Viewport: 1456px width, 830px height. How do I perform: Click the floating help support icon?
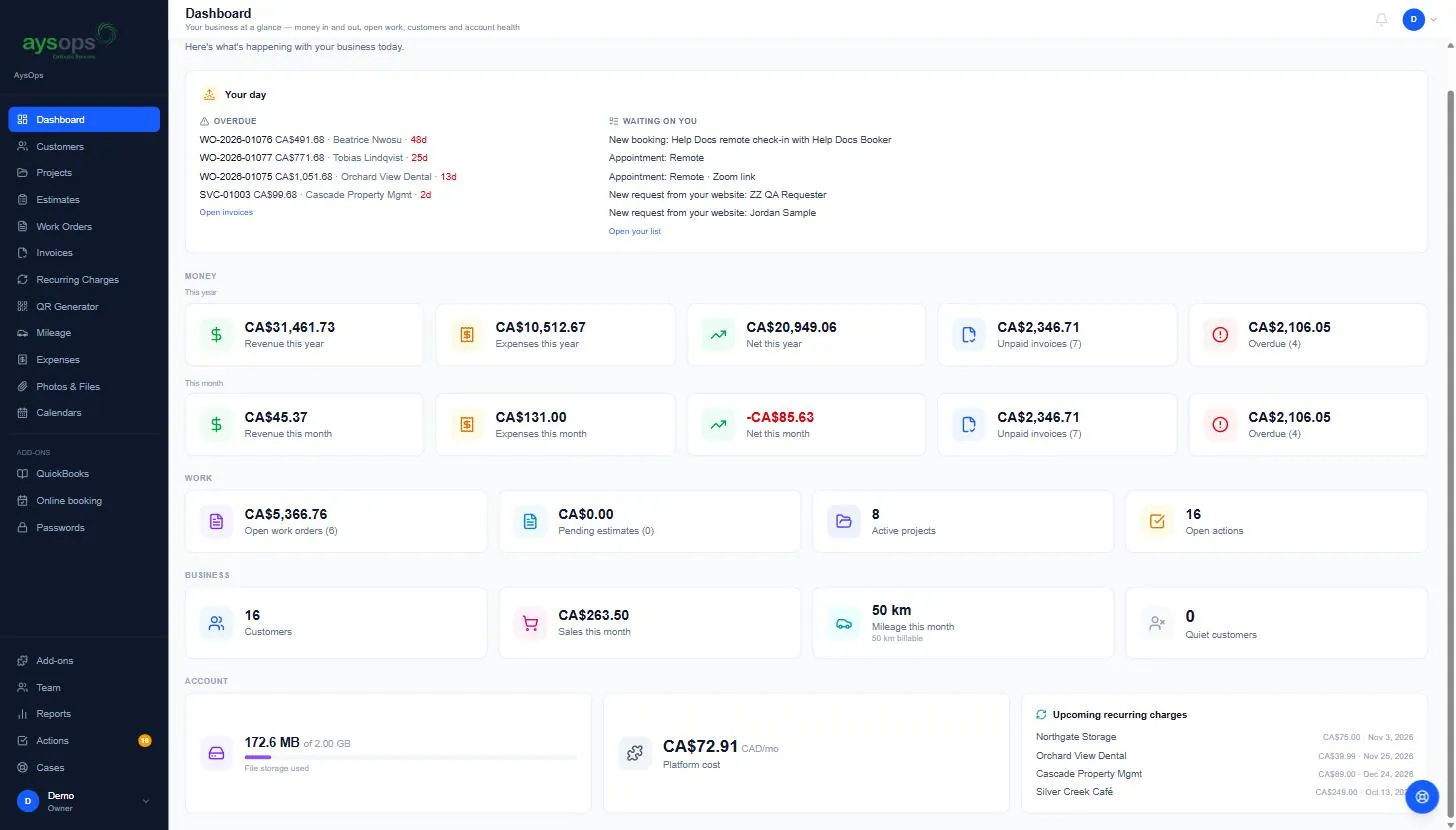1422,797
